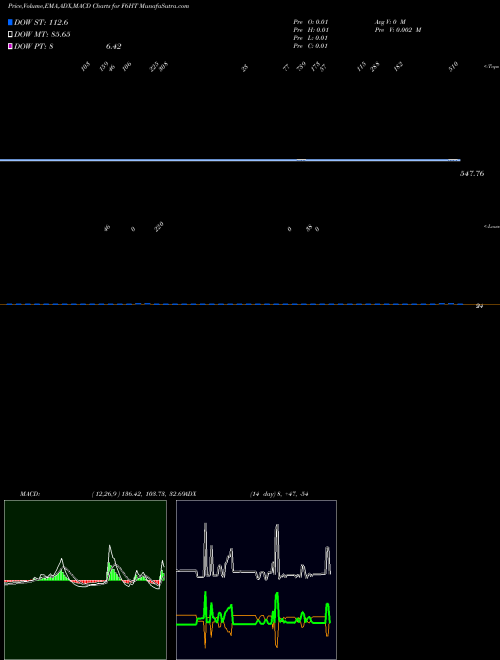Click the 'Pre V: 0.002 M' text

pos(398,30)
